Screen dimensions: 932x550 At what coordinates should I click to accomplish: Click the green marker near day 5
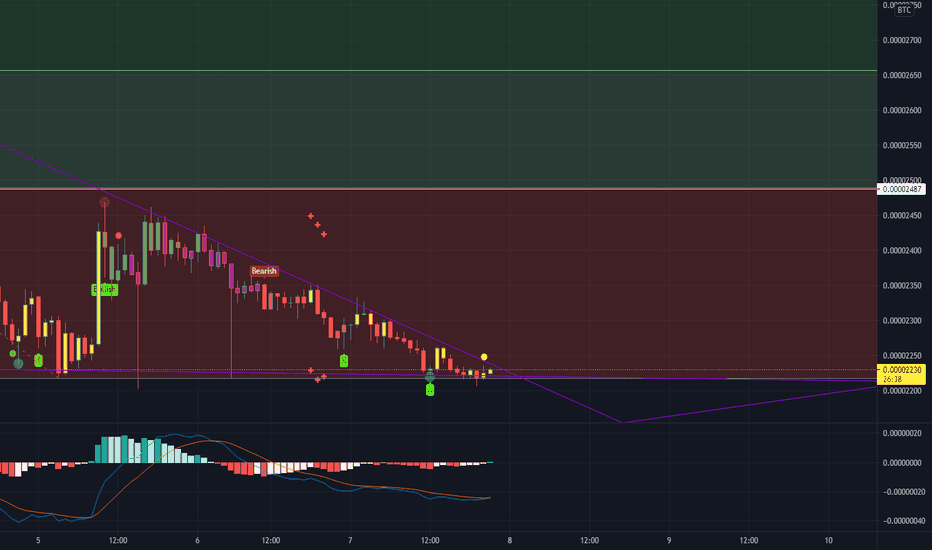[39, 360]
